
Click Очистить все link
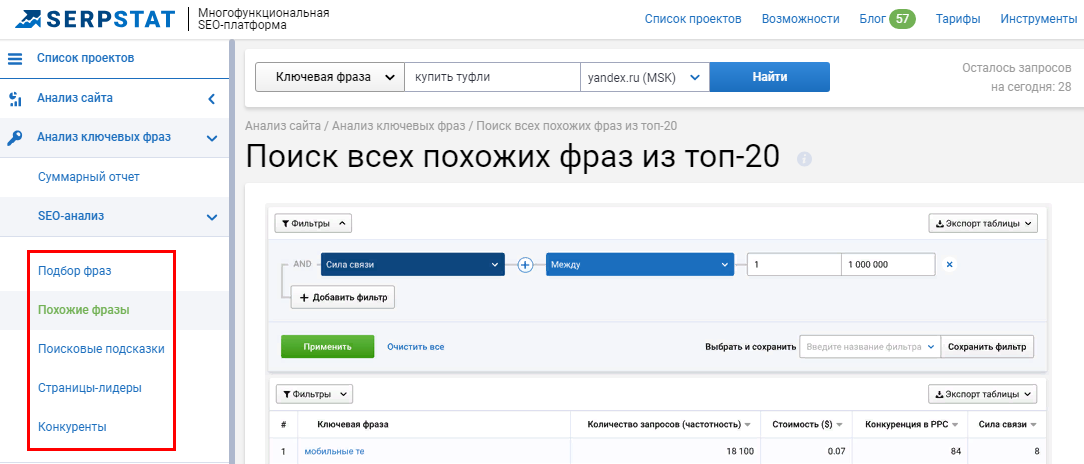coord(415,346)
